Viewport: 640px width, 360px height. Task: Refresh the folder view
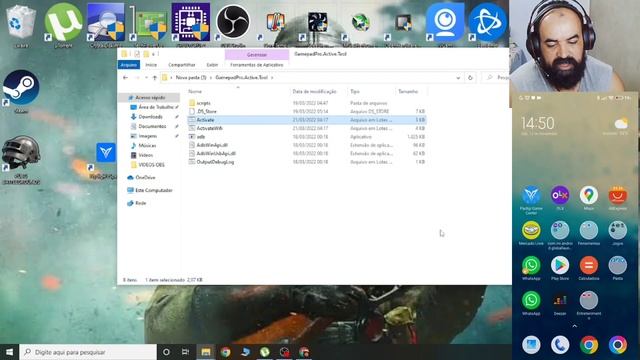pos(470,78)
